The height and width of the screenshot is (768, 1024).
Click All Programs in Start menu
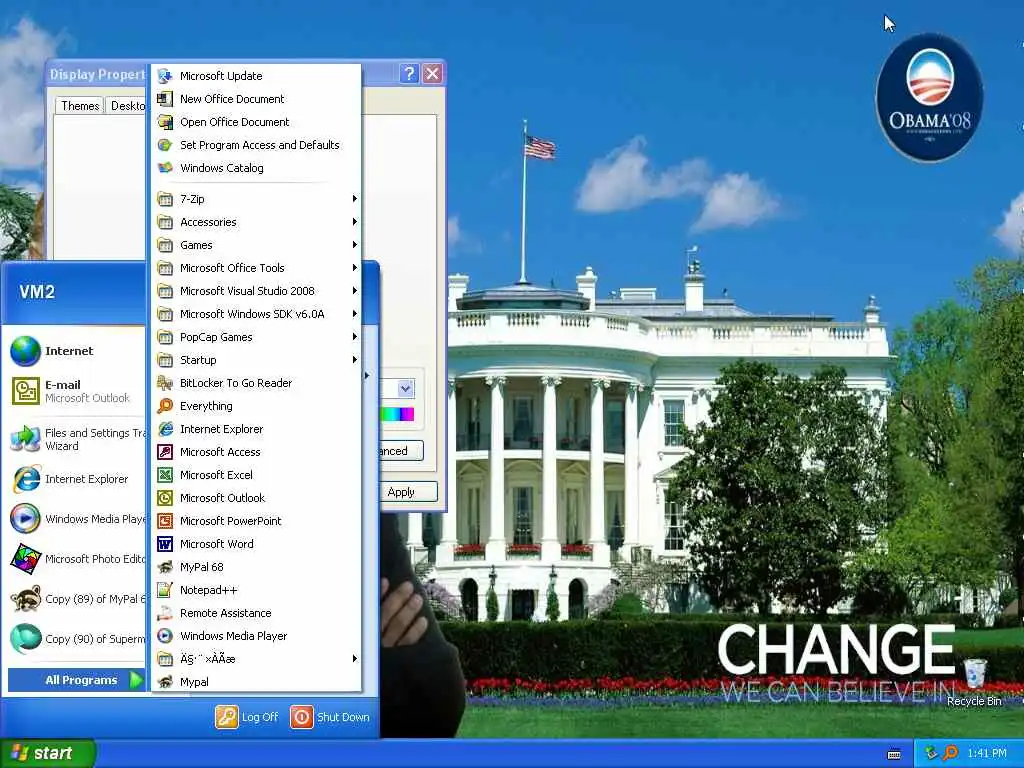coord(76,680)
